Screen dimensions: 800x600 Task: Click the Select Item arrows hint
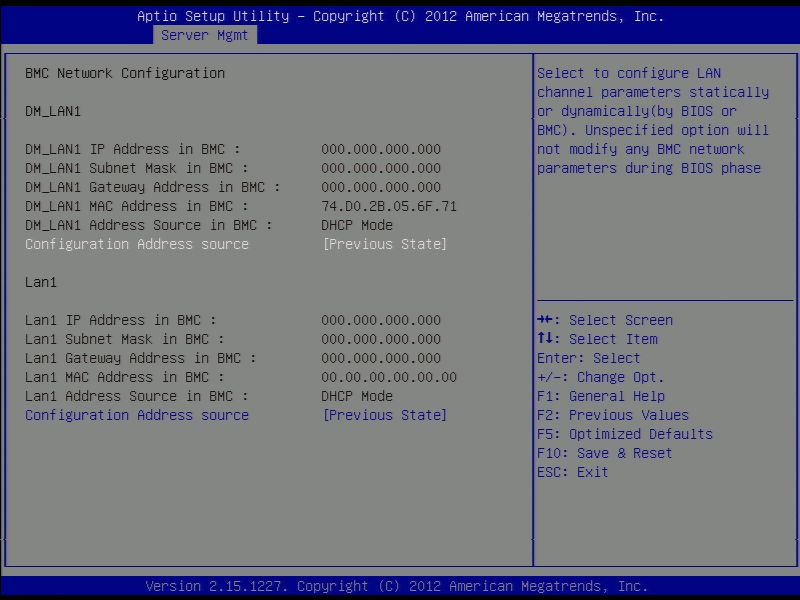pyautogui.click(x=597, y=339)
